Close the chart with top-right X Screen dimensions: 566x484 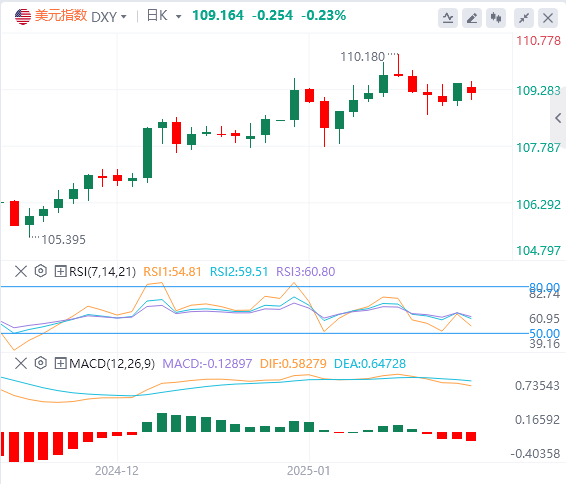pos(548,18)
